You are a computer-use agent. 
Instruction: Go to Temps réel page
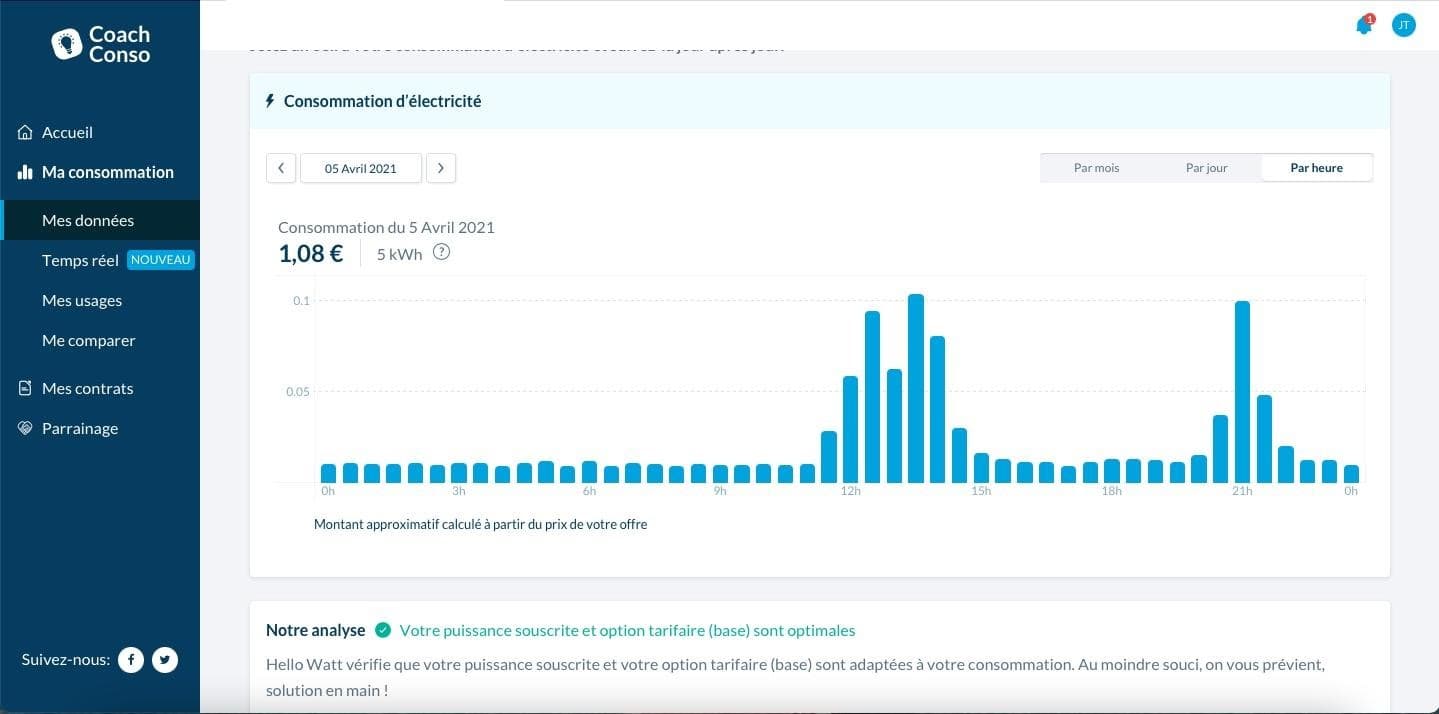click(x=80, y=260)
